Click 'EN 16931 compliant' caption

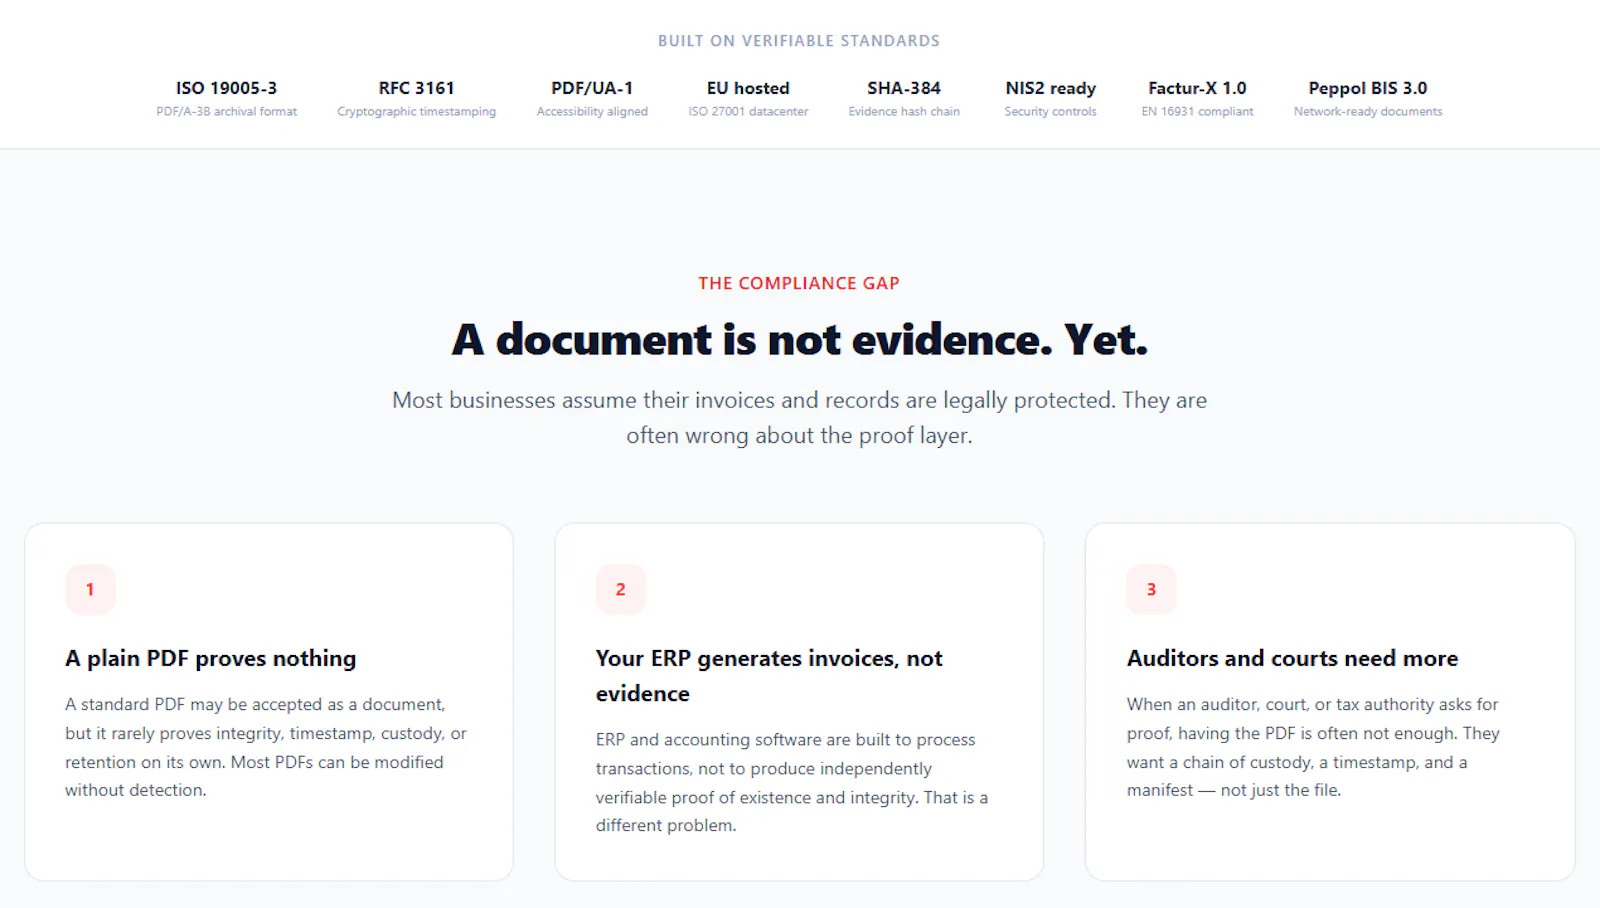[x=1197, y=112]
